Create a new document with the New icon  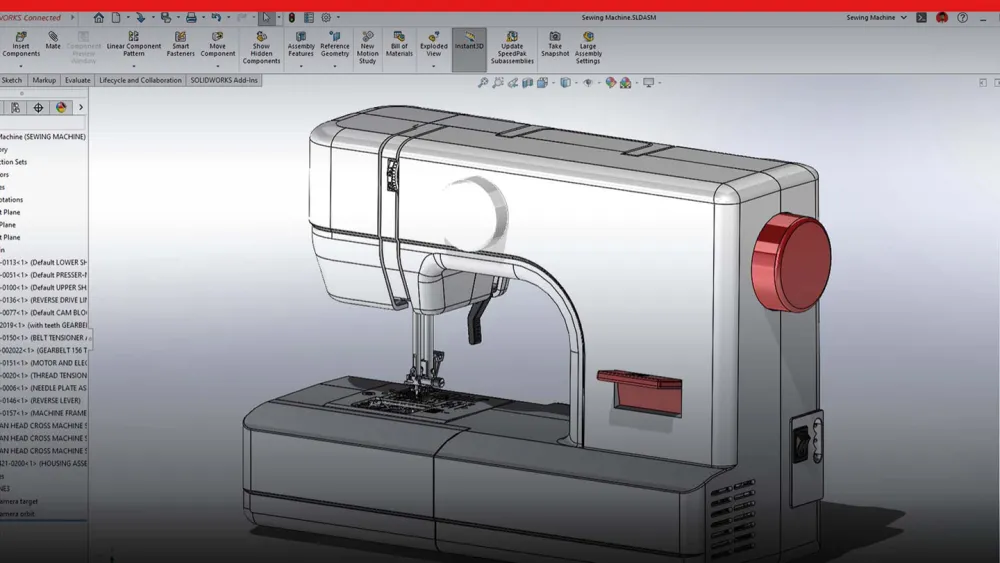(116, 18)
